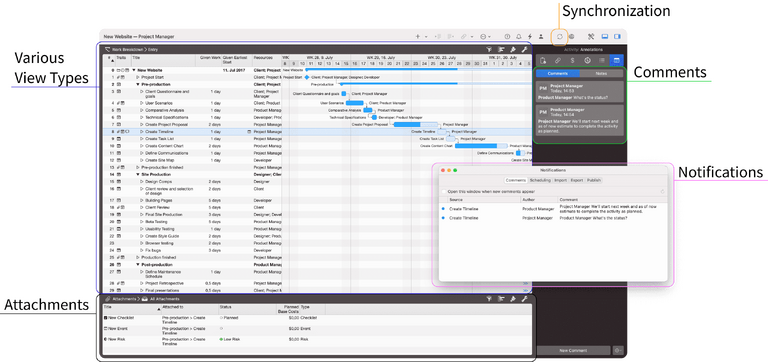The image size is (768, 362).
Task: Select Comments tab in Notifications window
Action: coord(515,180)
